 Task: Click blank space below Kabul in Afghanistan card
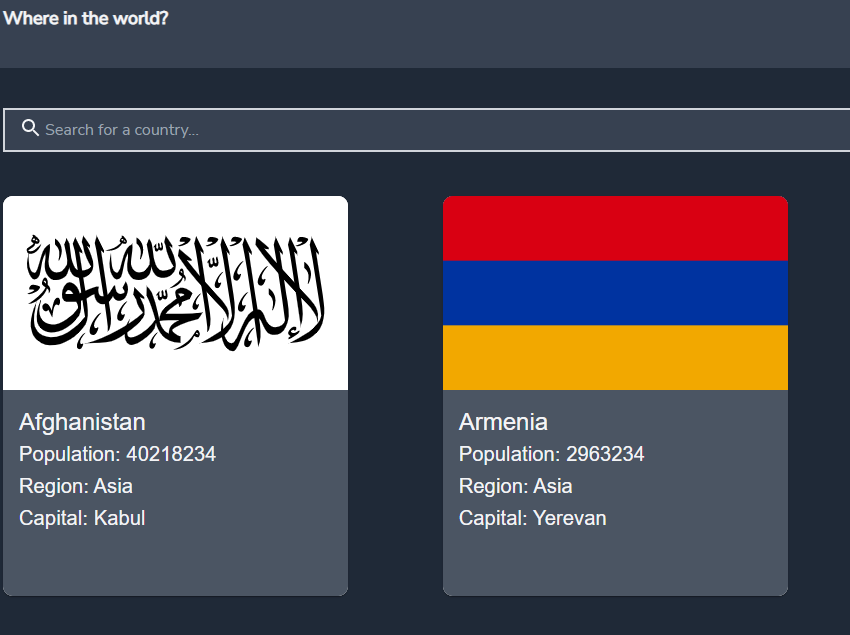pos(175,563)
